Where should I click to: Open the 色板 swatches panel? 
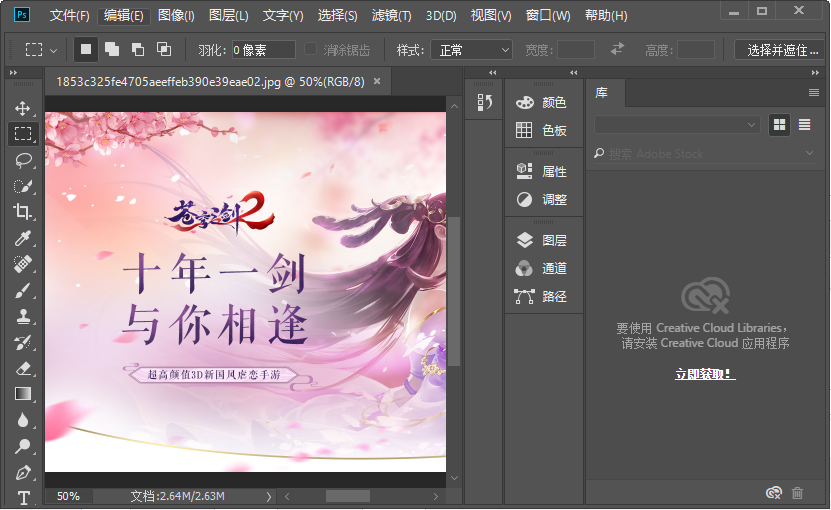542,130
